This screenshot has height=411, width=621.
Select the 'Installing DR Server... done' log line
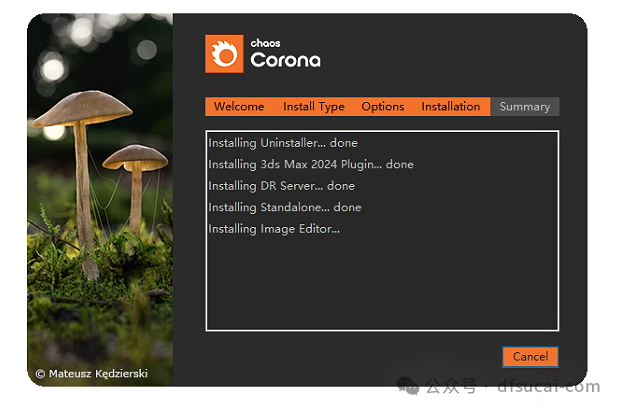[x=282, y=186]
